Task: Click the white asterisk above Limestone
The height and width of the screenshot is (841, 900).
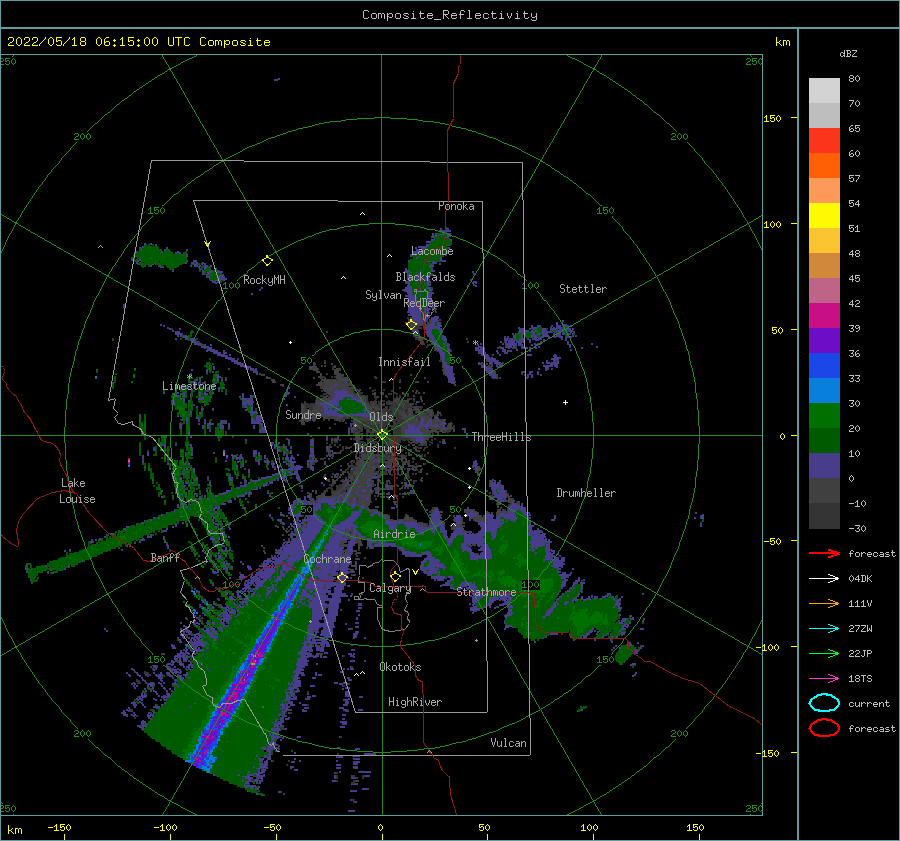Action: tap(189, 377)
